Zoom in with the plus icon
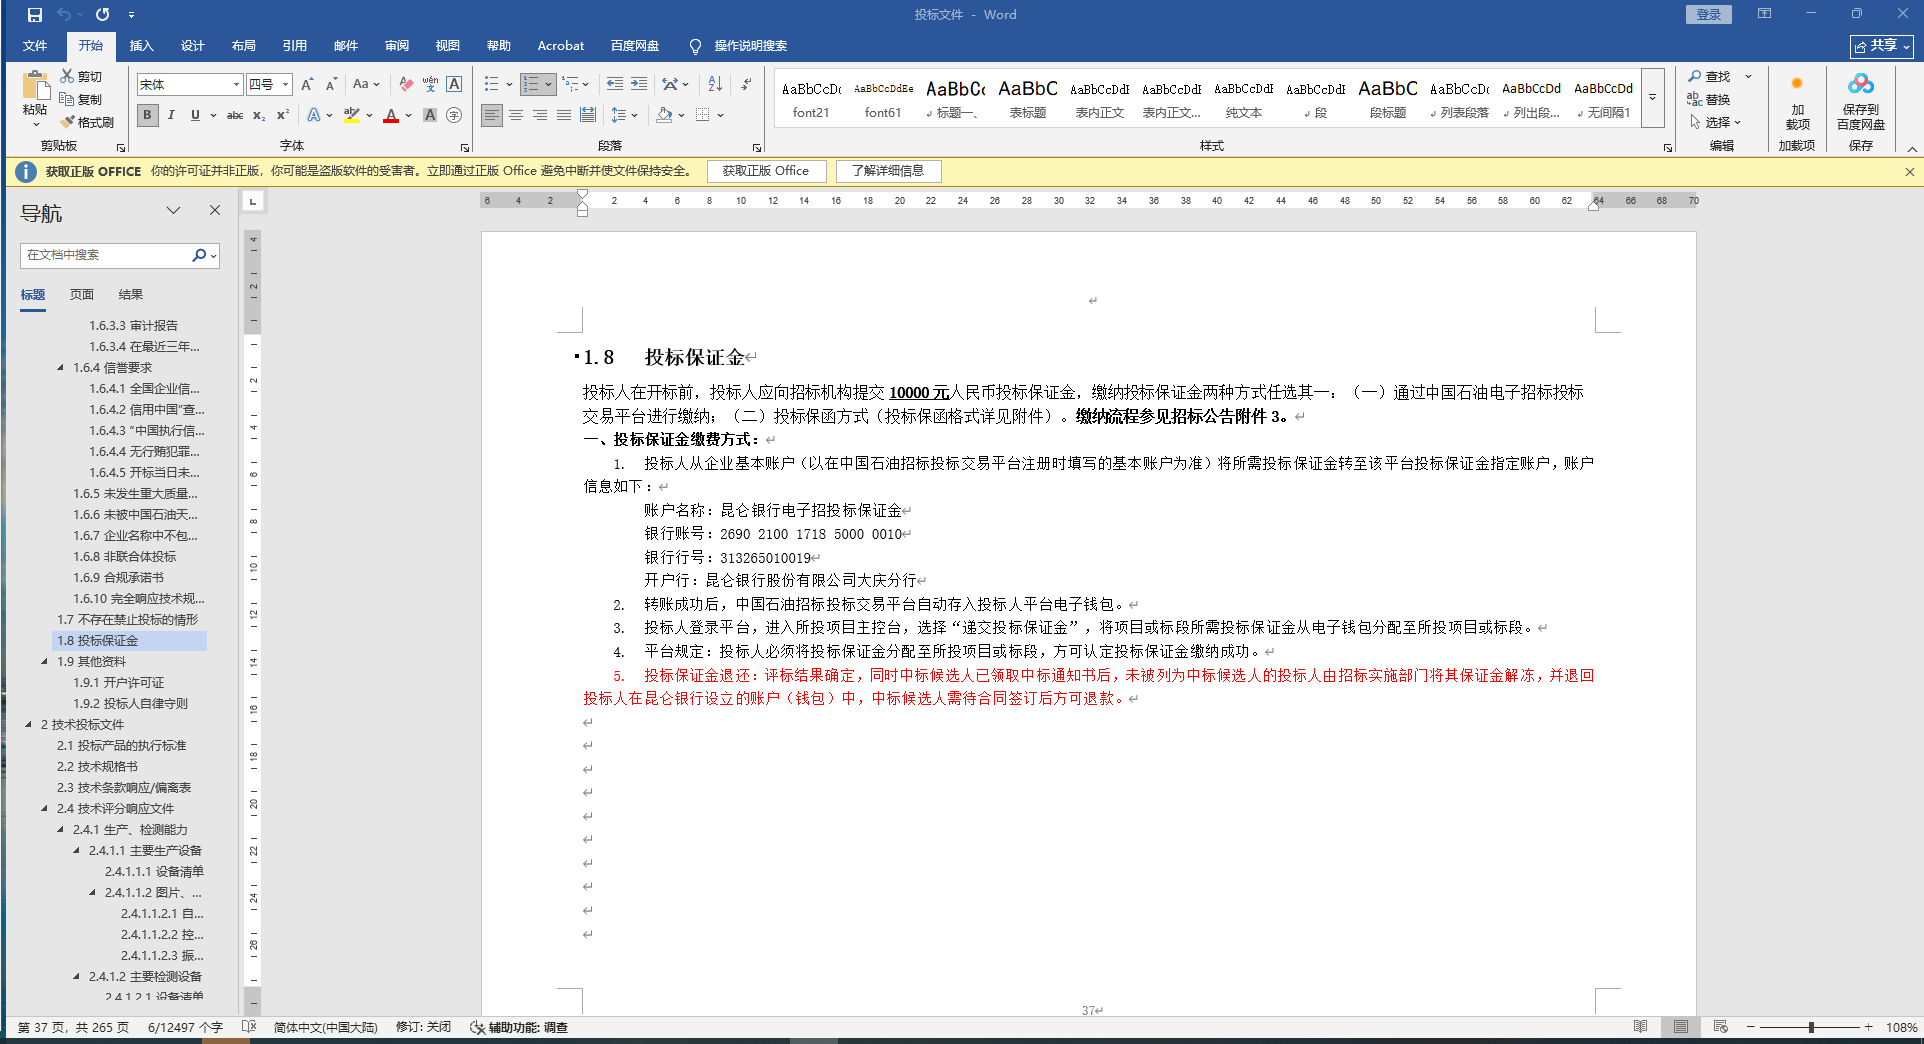This screenshot has width=1924, height=1044. click(1868, 1027)
